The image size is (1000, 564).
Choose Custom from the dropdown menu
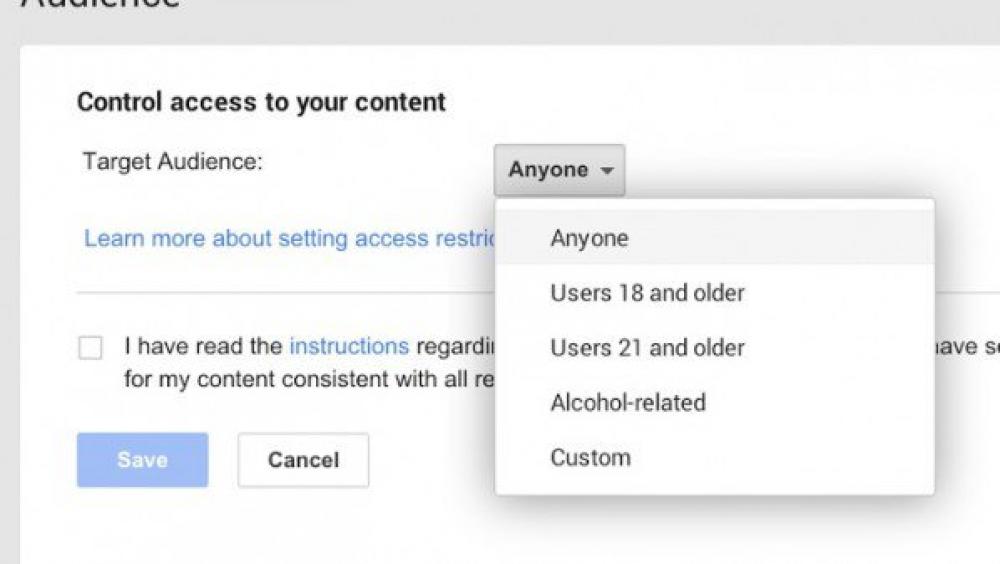click(x=590, y=458)
